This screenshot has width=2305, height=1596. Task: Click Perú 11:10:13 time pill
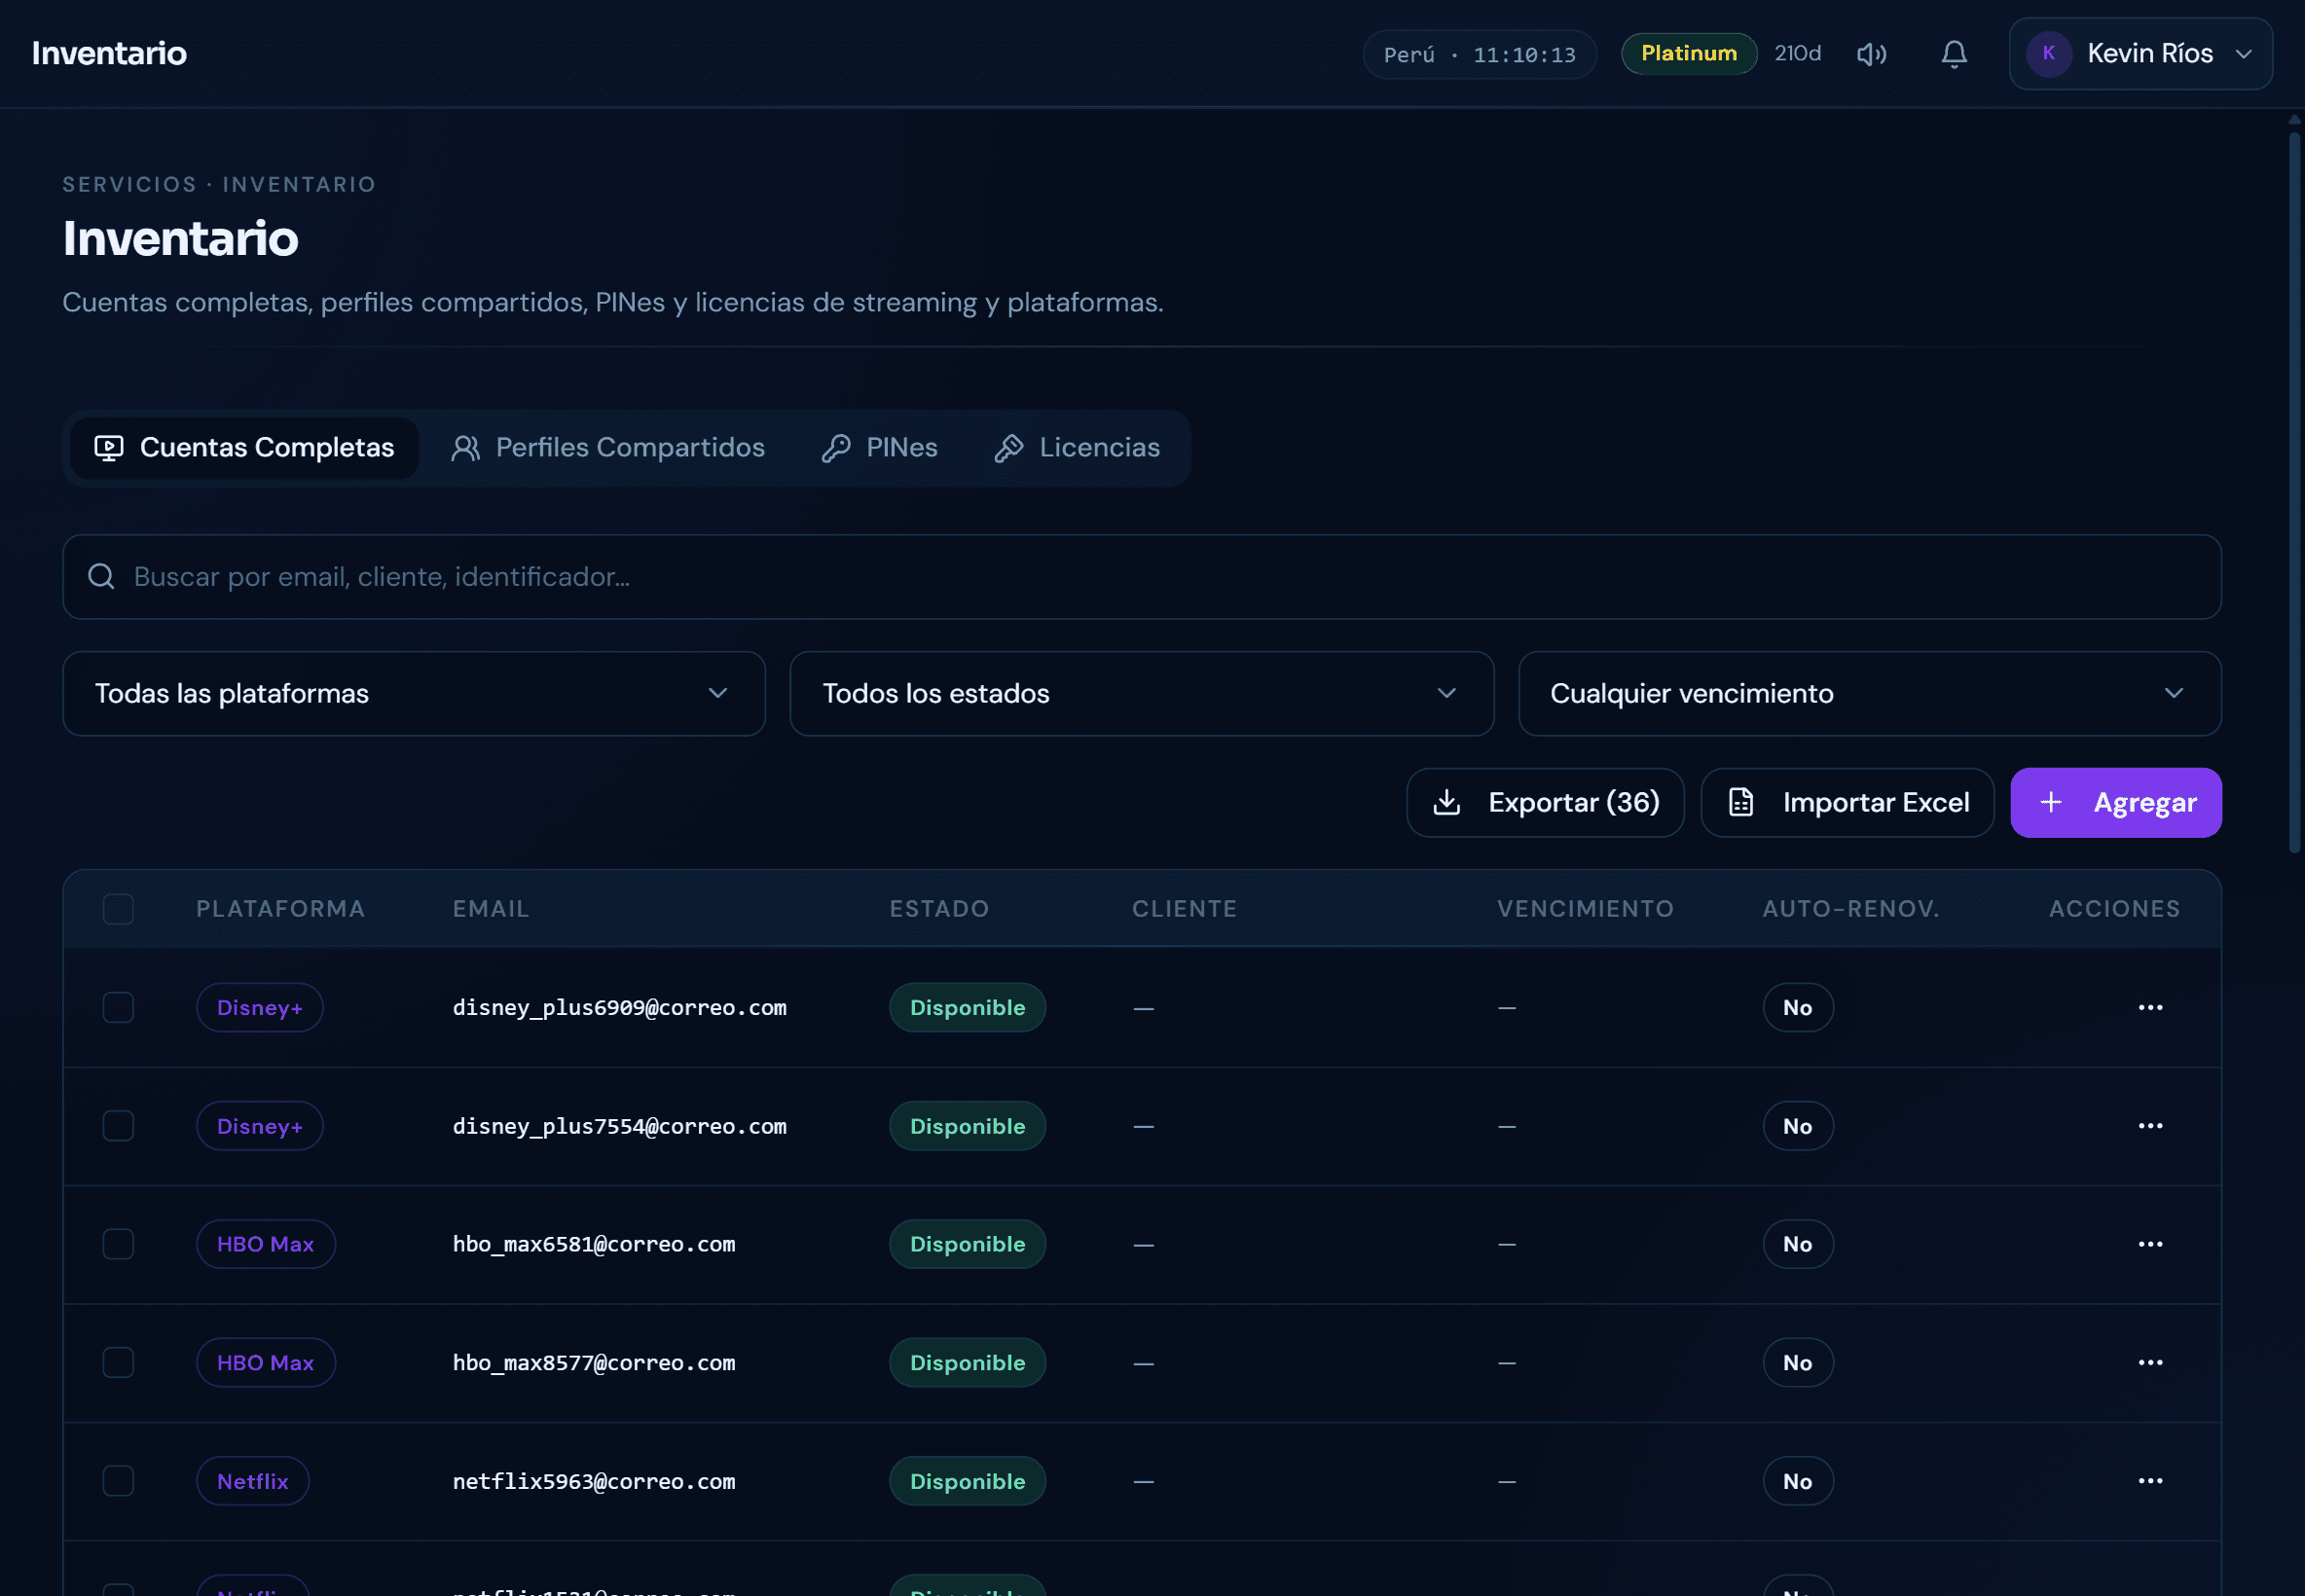[1479, 55]
